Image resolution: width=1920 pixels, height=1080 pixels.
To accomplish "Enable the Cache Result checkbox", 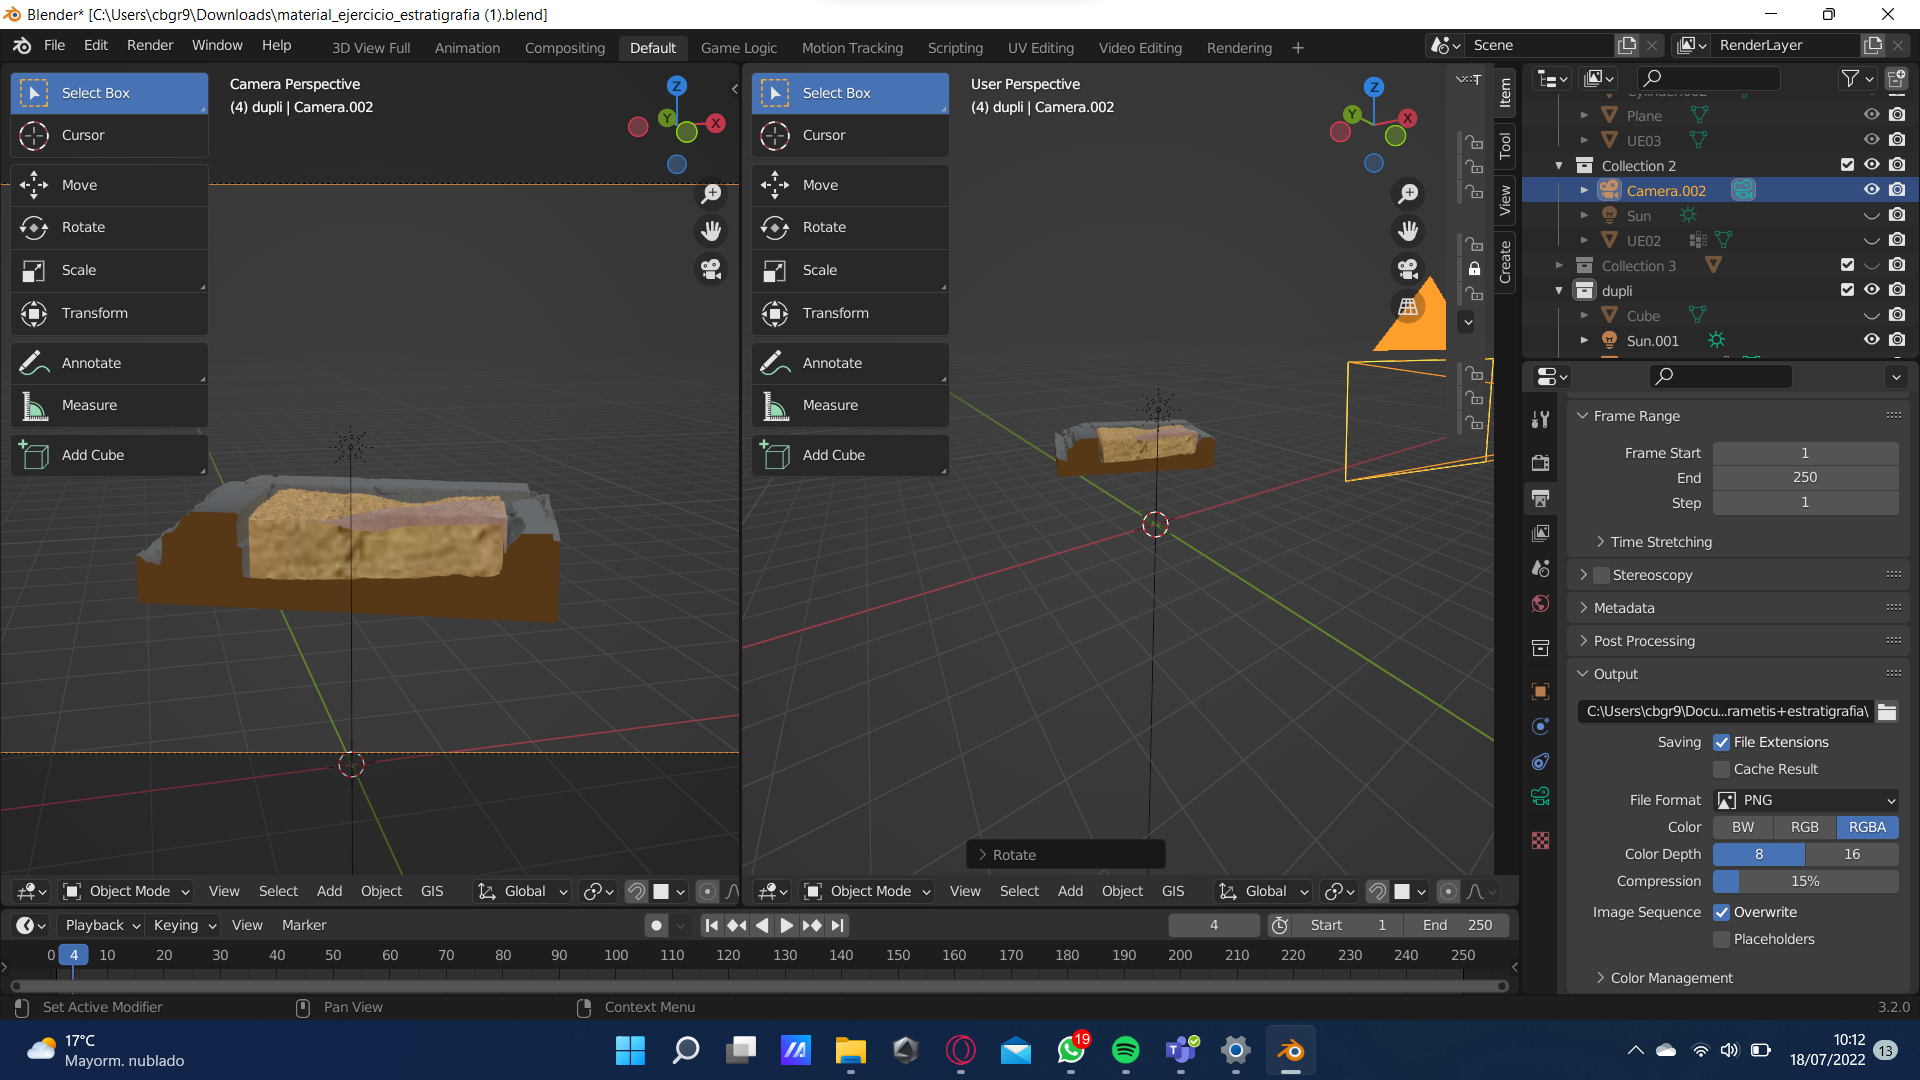I will pyautogui.click(x=1721, y=769).
